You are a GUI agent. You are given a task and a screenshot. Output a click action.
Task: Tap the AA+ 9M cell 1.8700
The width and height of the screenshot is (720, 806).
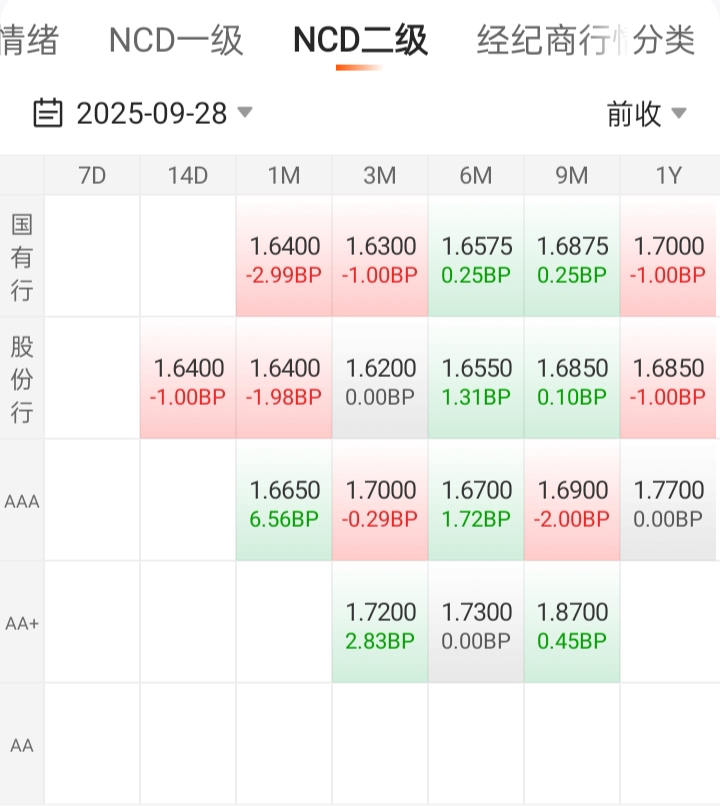tap(572, 624)
